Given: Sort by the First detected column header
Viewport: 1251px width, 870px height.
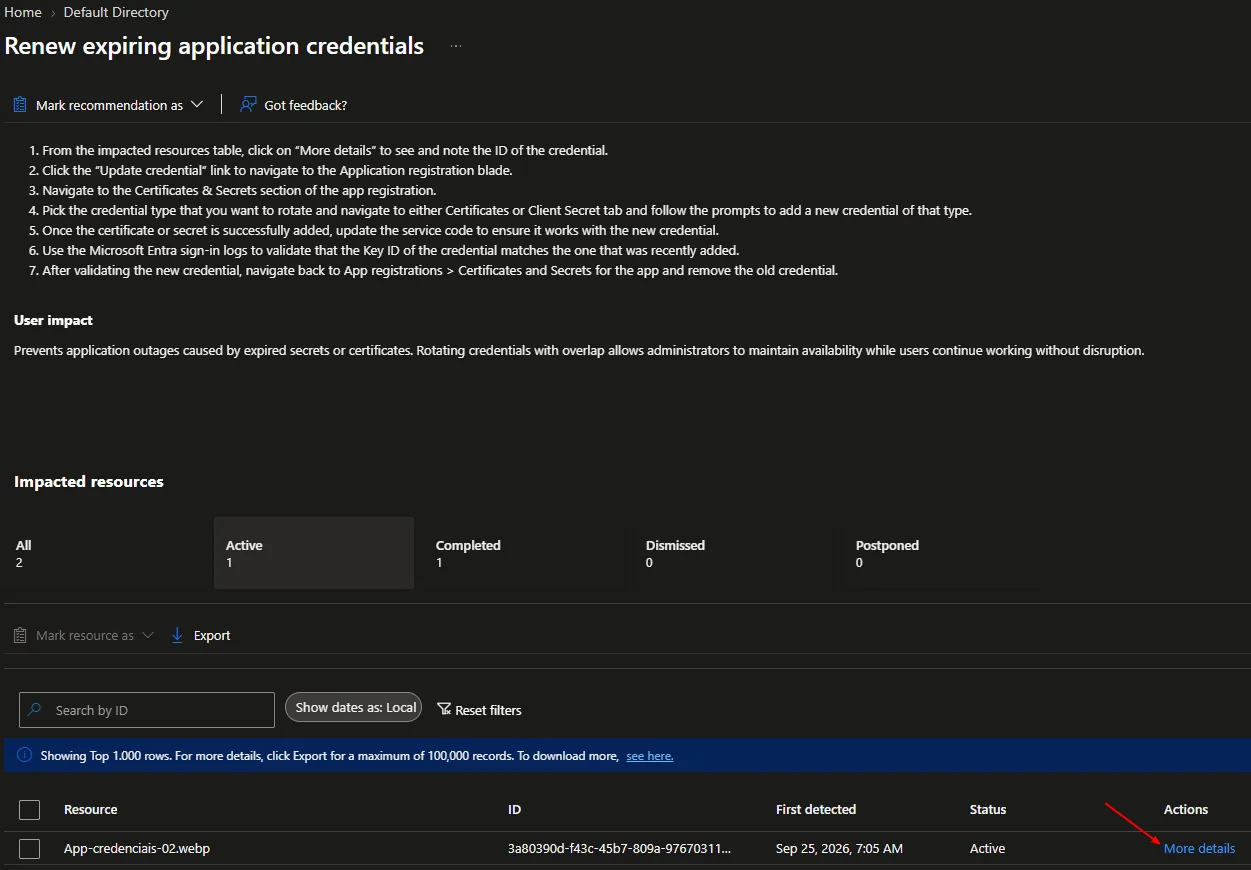Looking at the screenshot, I should [x=816, y=810].
